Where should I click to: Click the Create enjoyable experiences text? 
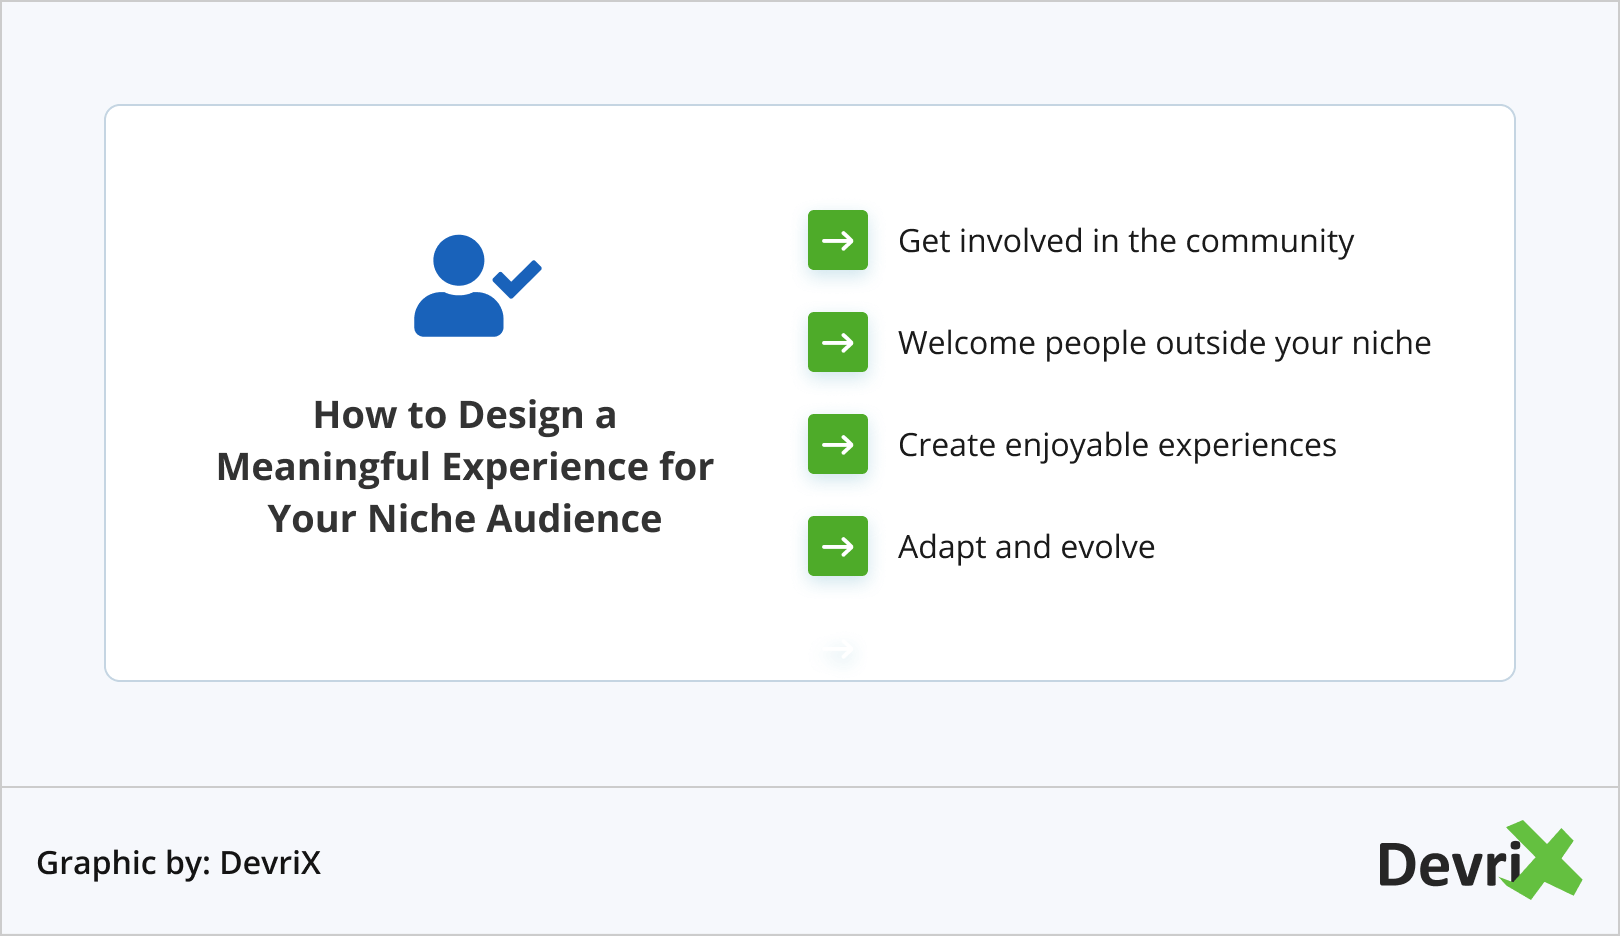tap(1117, 445)
